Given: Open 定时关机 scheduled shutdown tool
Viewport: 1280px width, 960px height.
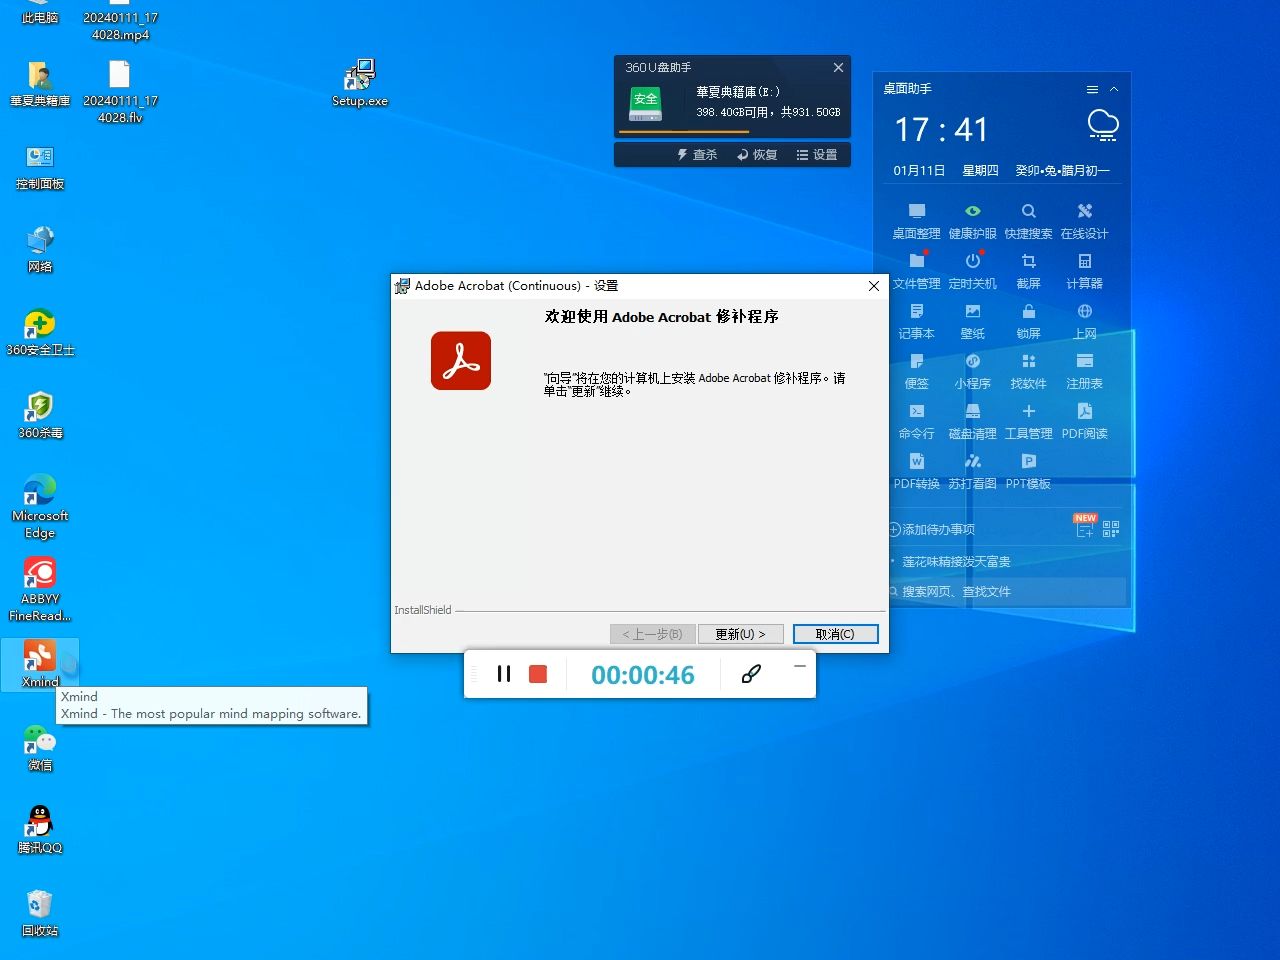Looking at the screenshot, I should 972,271.
